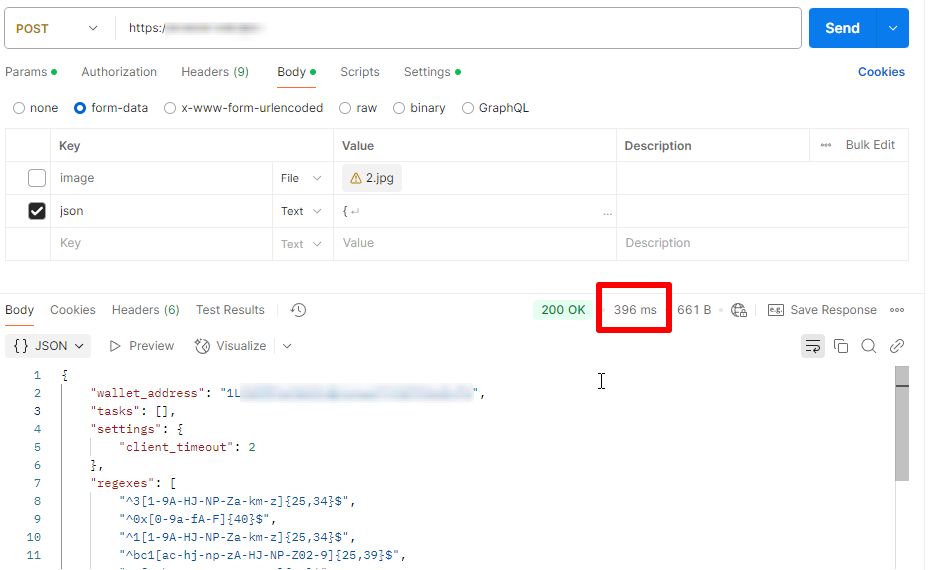Viewport: 937px width, 570px height.
Task: Check the image row checkbox
Action: click(36, 178)
